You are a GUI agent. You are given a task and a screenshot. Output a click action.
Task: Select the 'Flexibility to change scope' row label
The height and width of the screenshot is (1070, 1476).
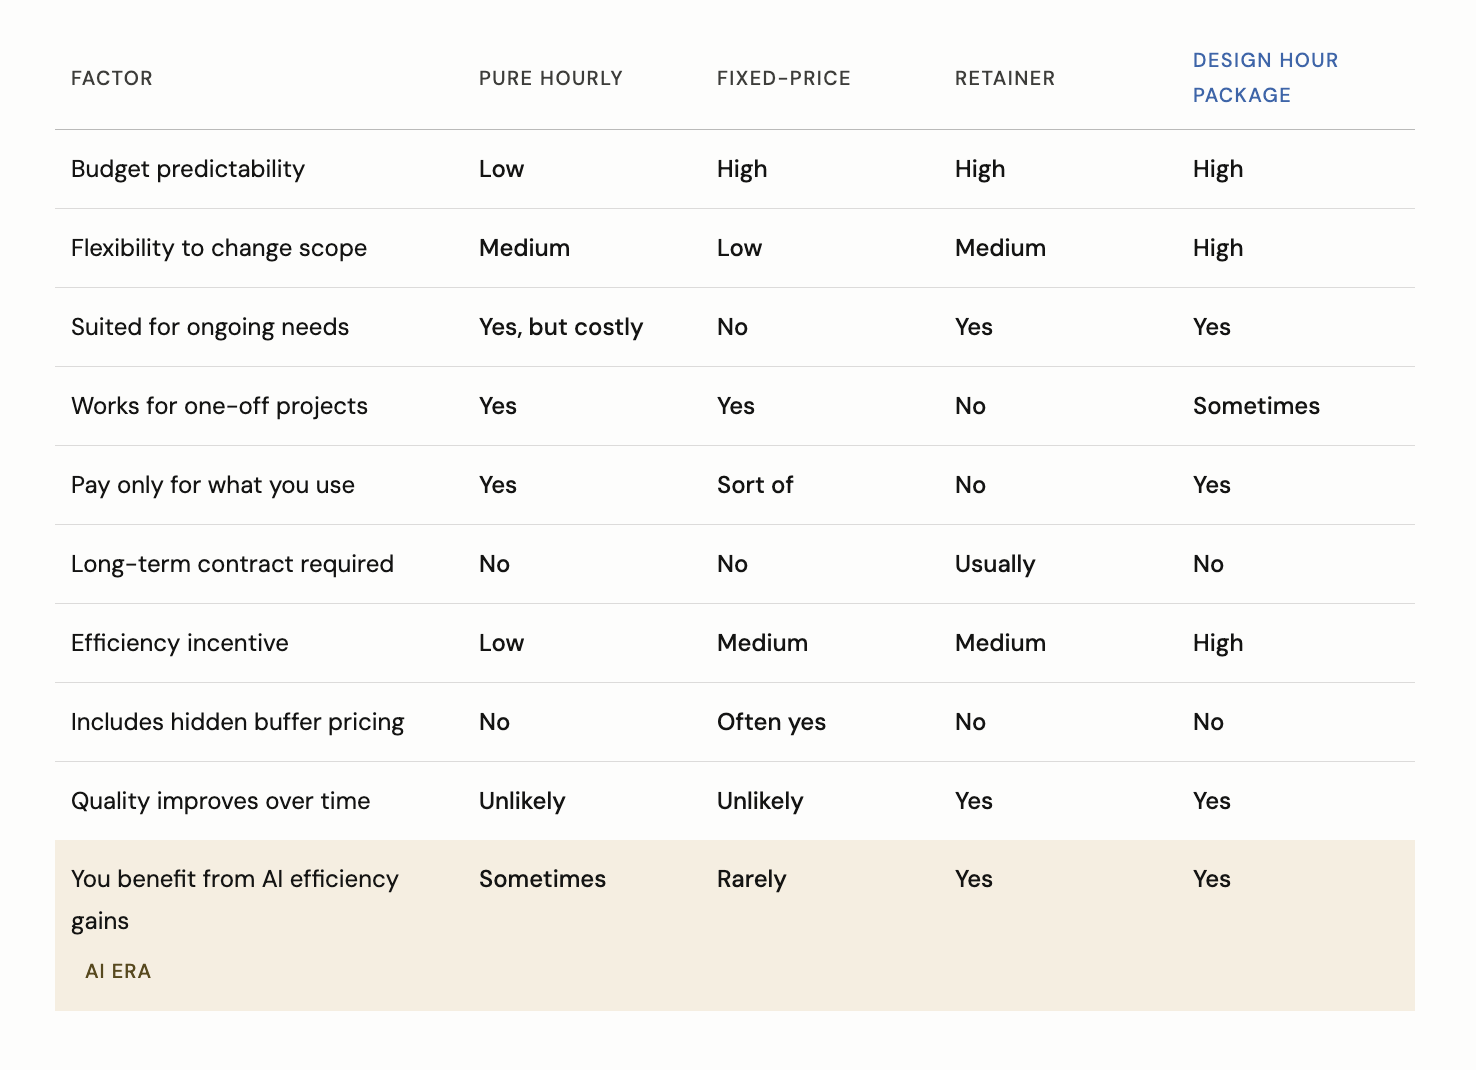219,248
